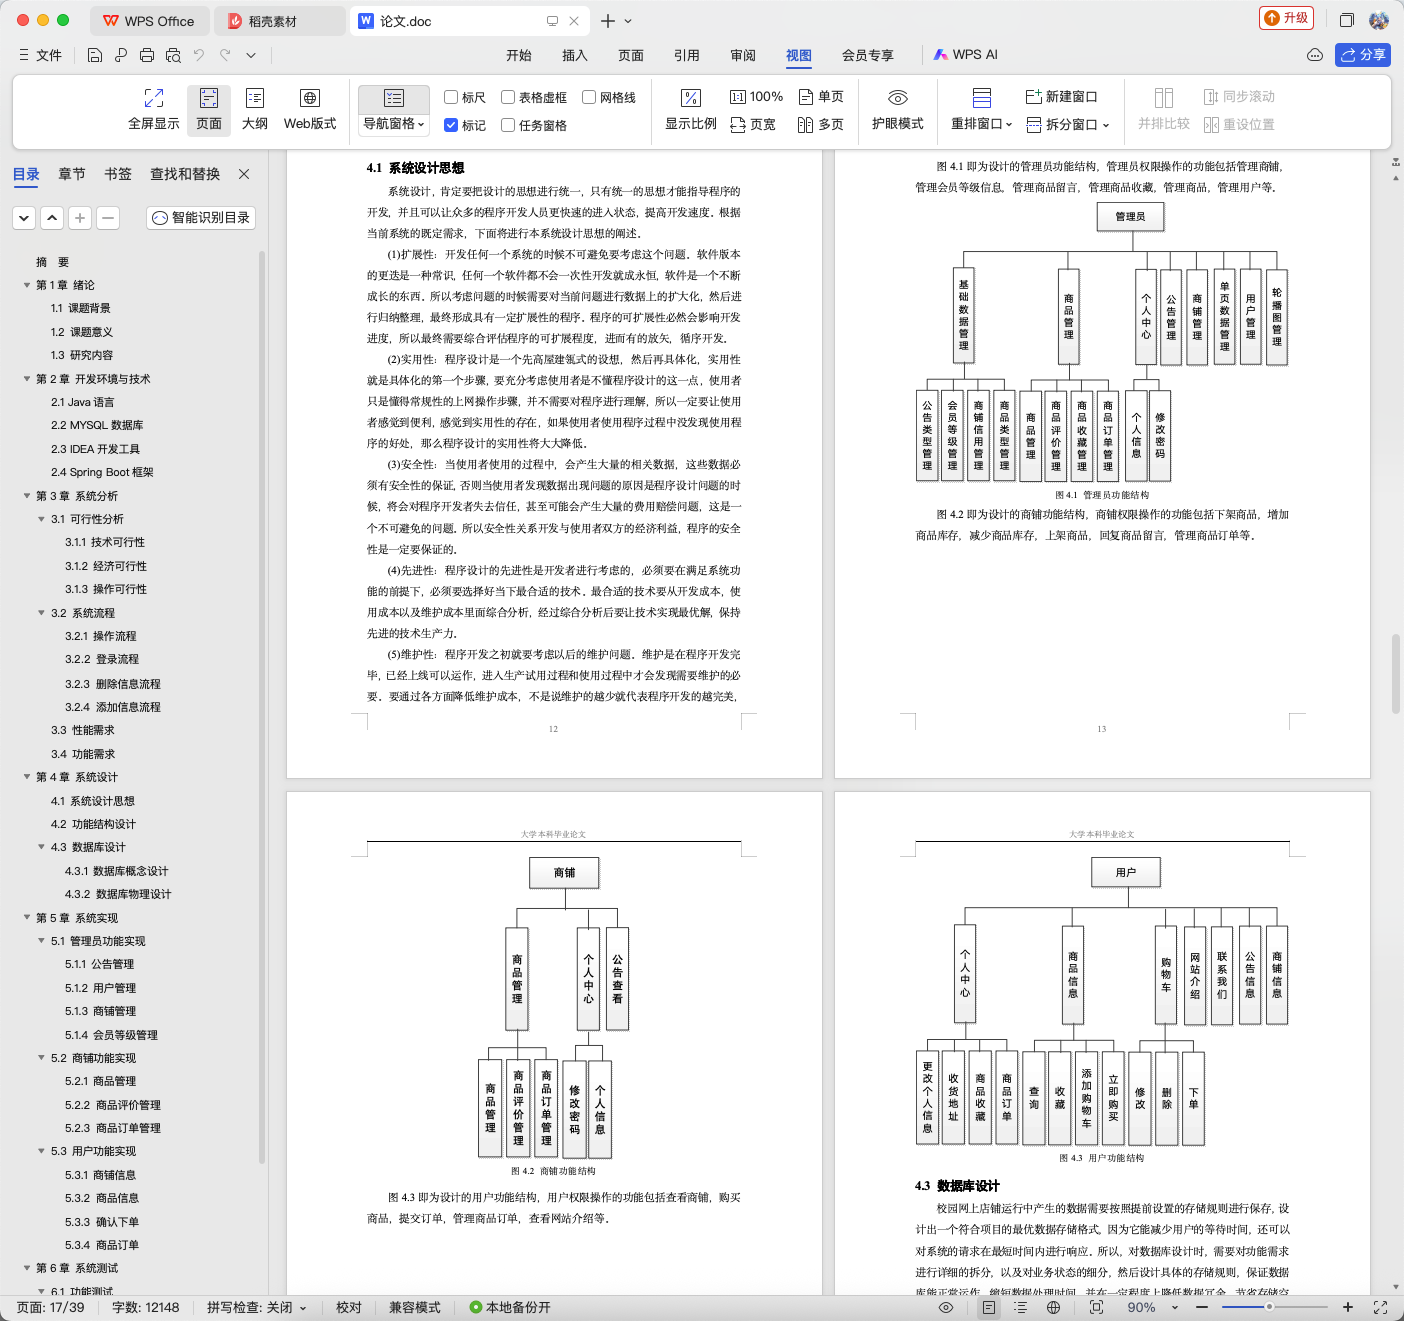Click the export/output icon beside Save
This screenshot has height=1321, width=1404.
pos(121,55)
